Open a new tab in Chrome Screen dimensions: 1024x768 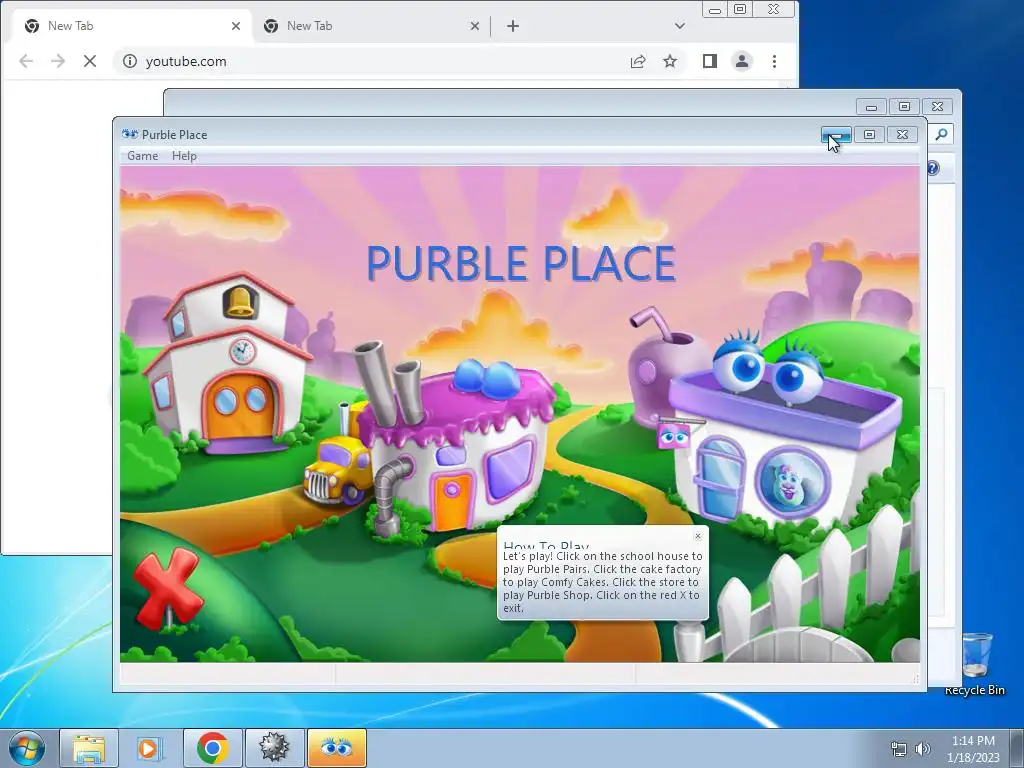[513, 26]
